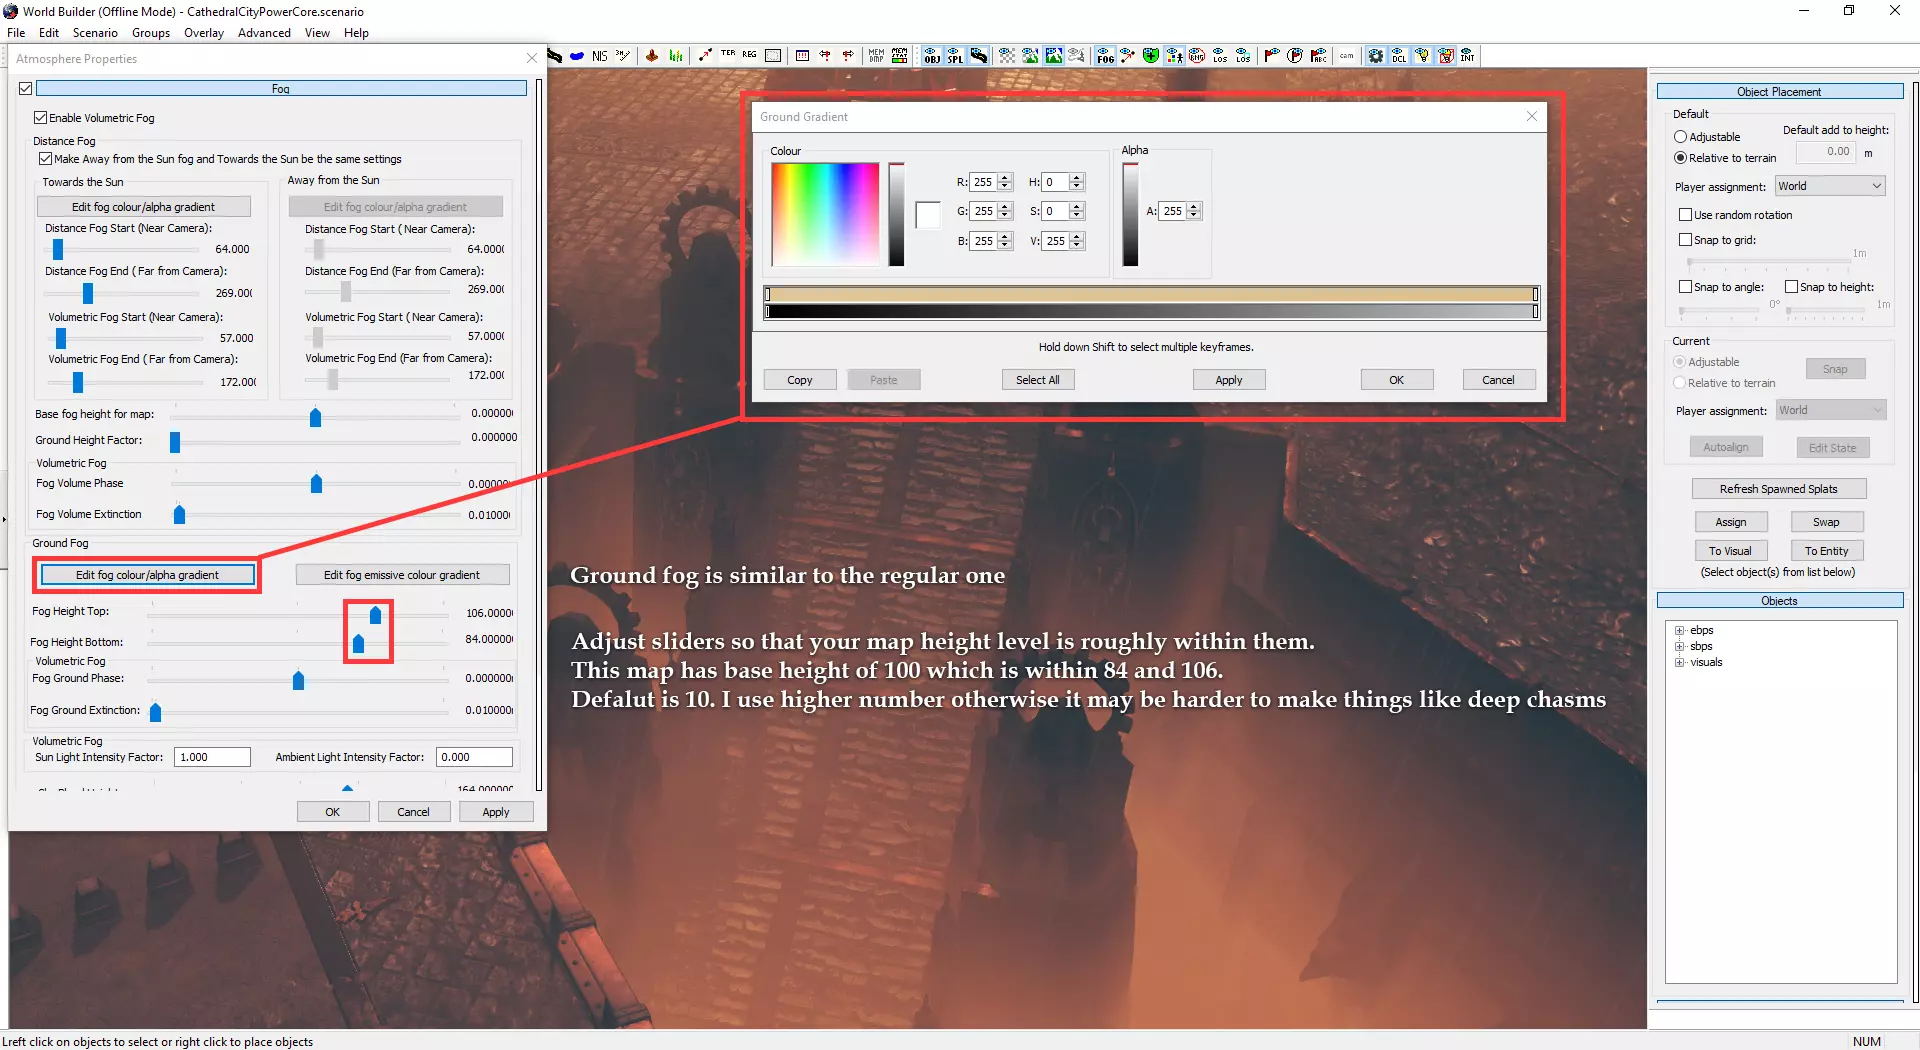Toggle DCL visibility toolbar icon
Image resolution: width=1920 pixels, height=1050 pixels.
coord(1399,56)
